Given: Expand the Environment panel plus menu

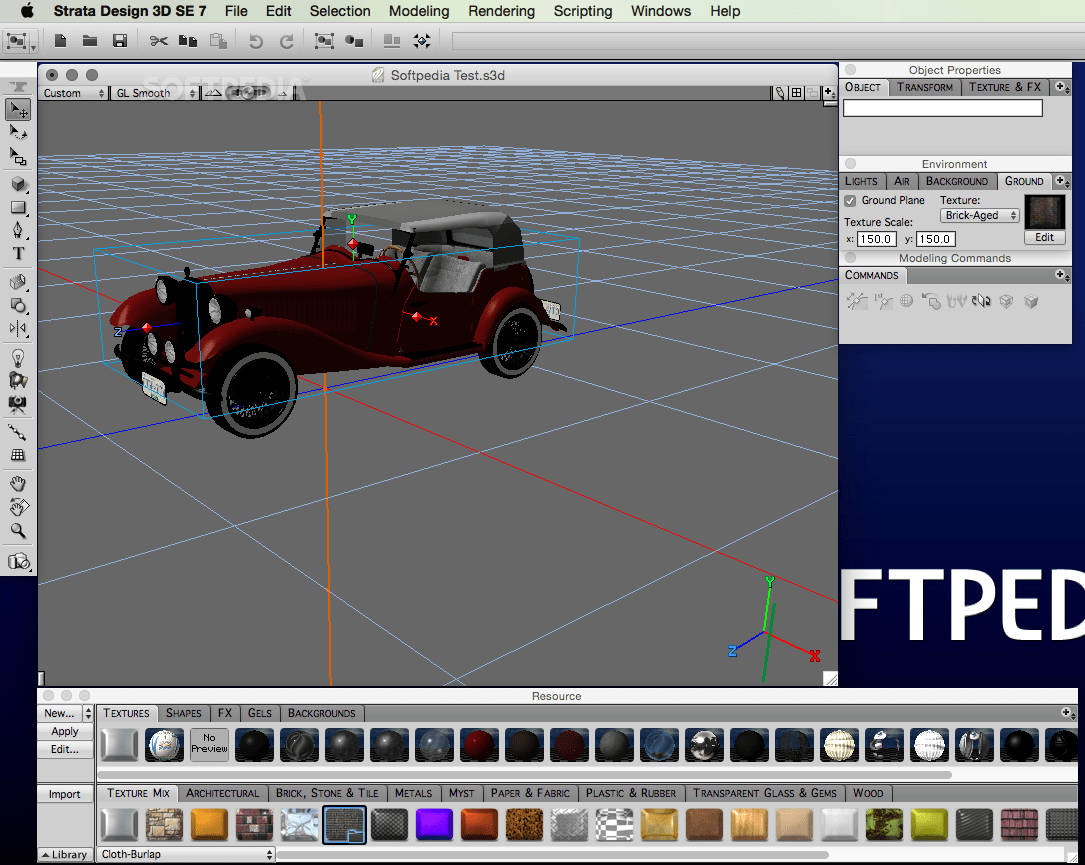Looking at the screenshot, I should (1061, 181).
